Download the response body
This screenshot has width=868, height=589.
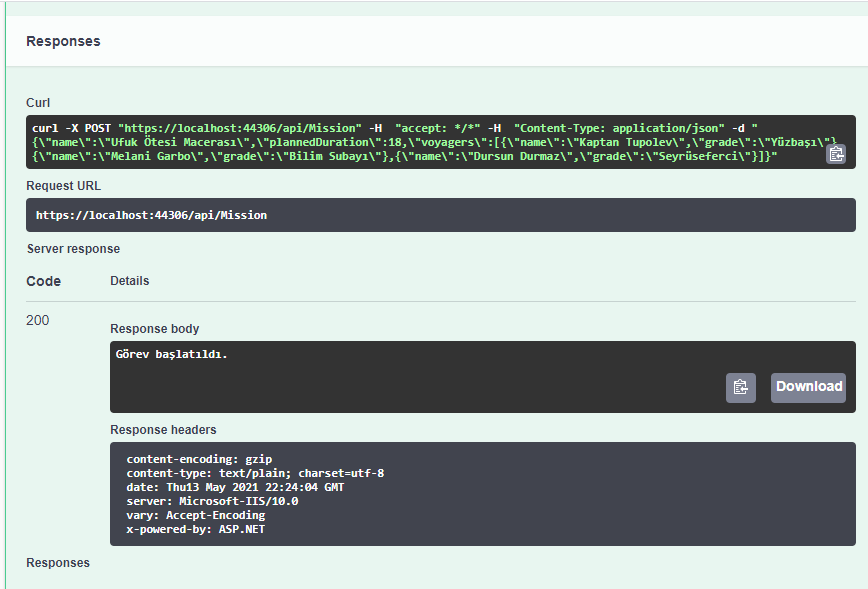point(808,387)
